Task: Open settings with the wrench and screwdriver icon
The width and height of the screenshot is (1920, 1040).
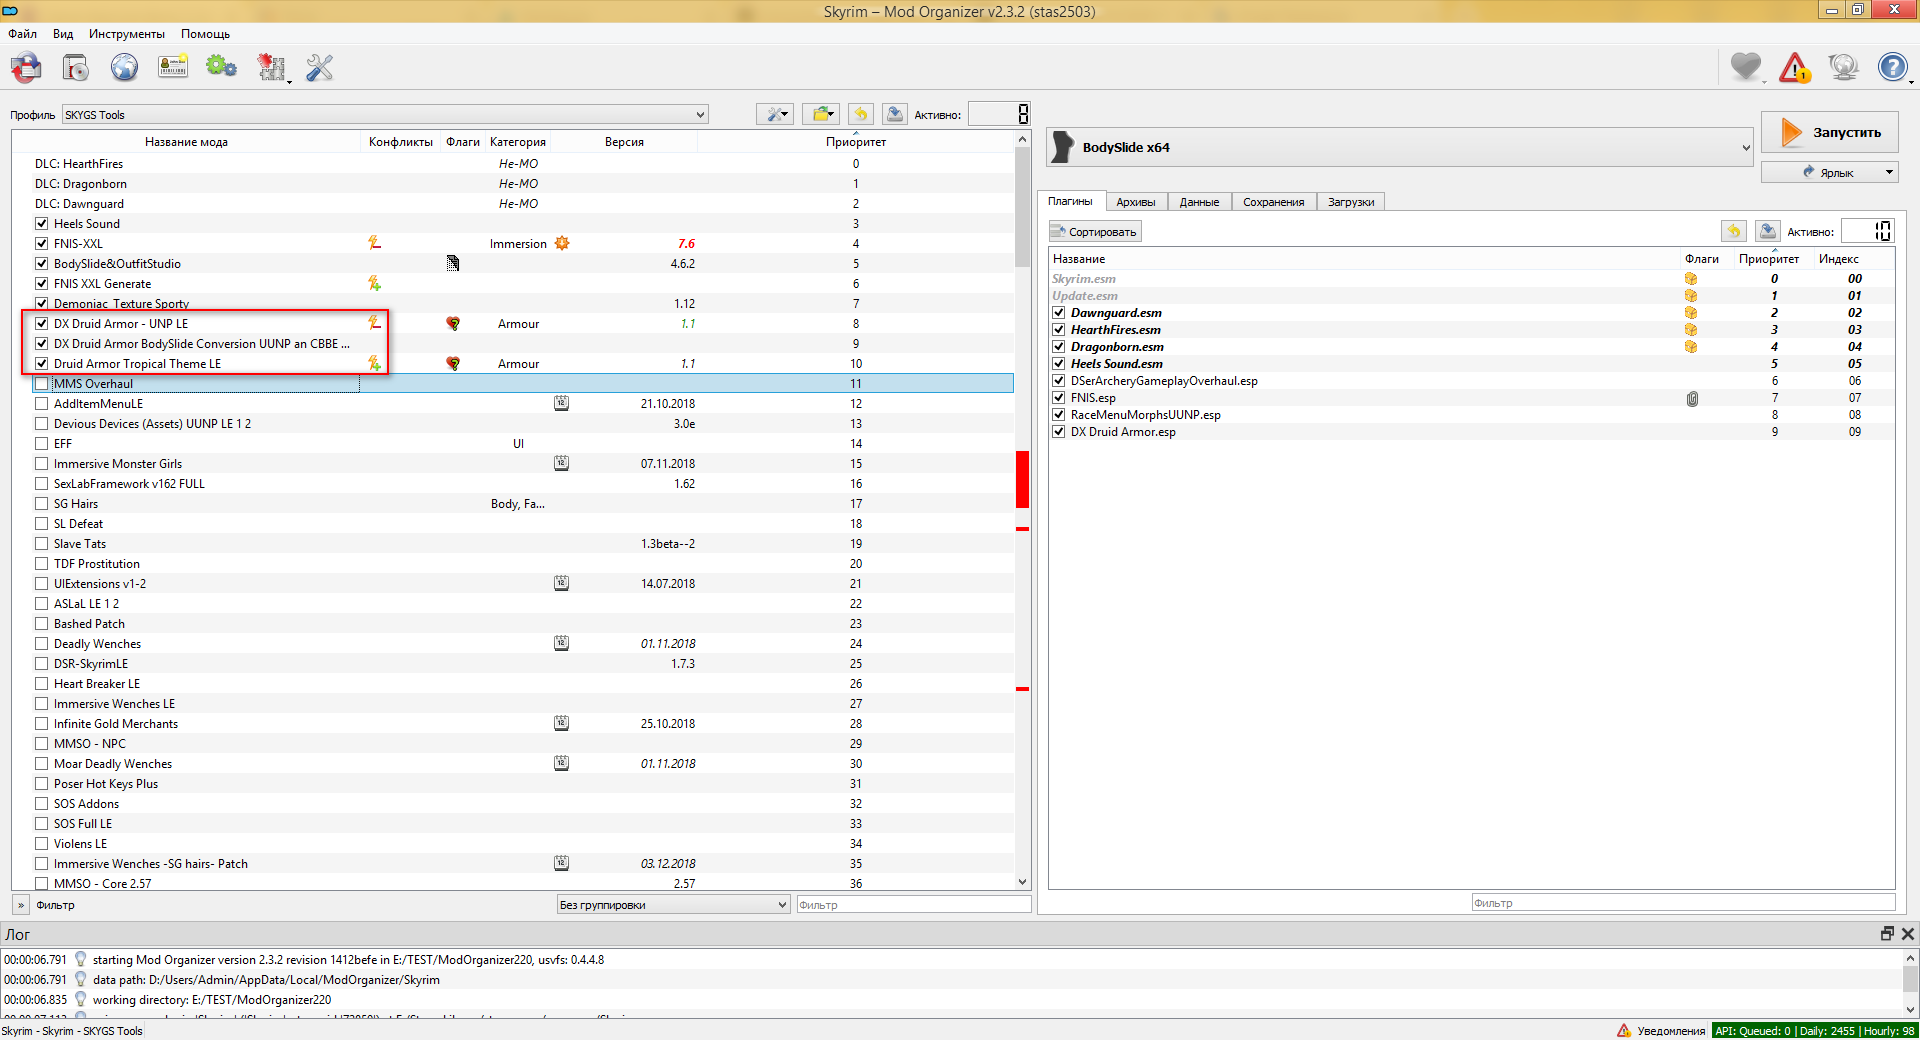Action: 319,68
